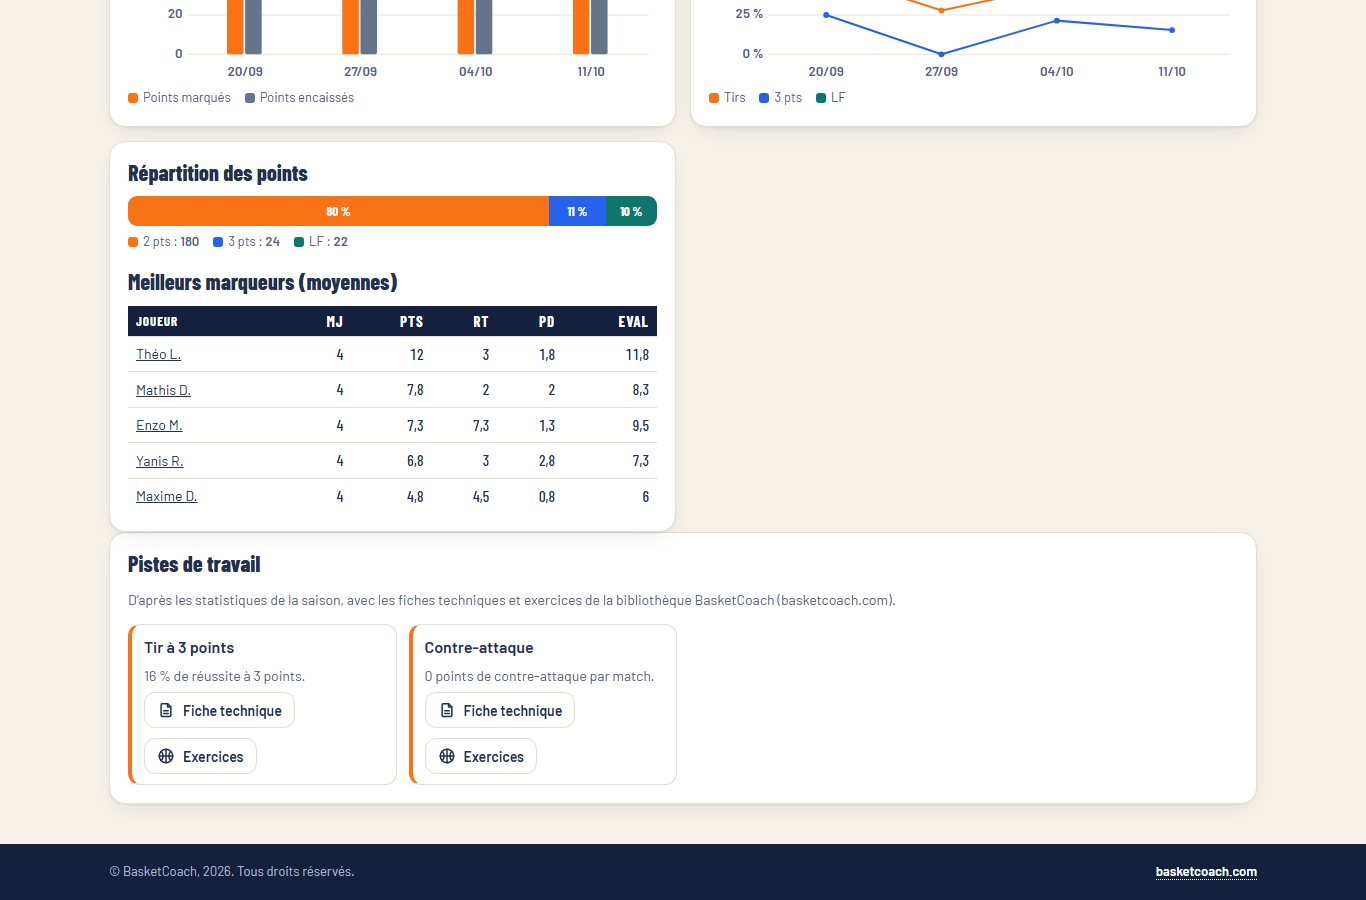Click the PD column header
The width and height of the screenshot is (1366, 900).
547,322
